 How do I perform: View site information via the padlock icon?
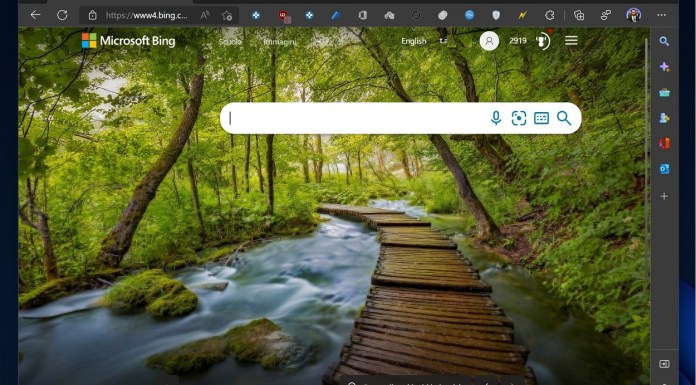click(92, 16)
